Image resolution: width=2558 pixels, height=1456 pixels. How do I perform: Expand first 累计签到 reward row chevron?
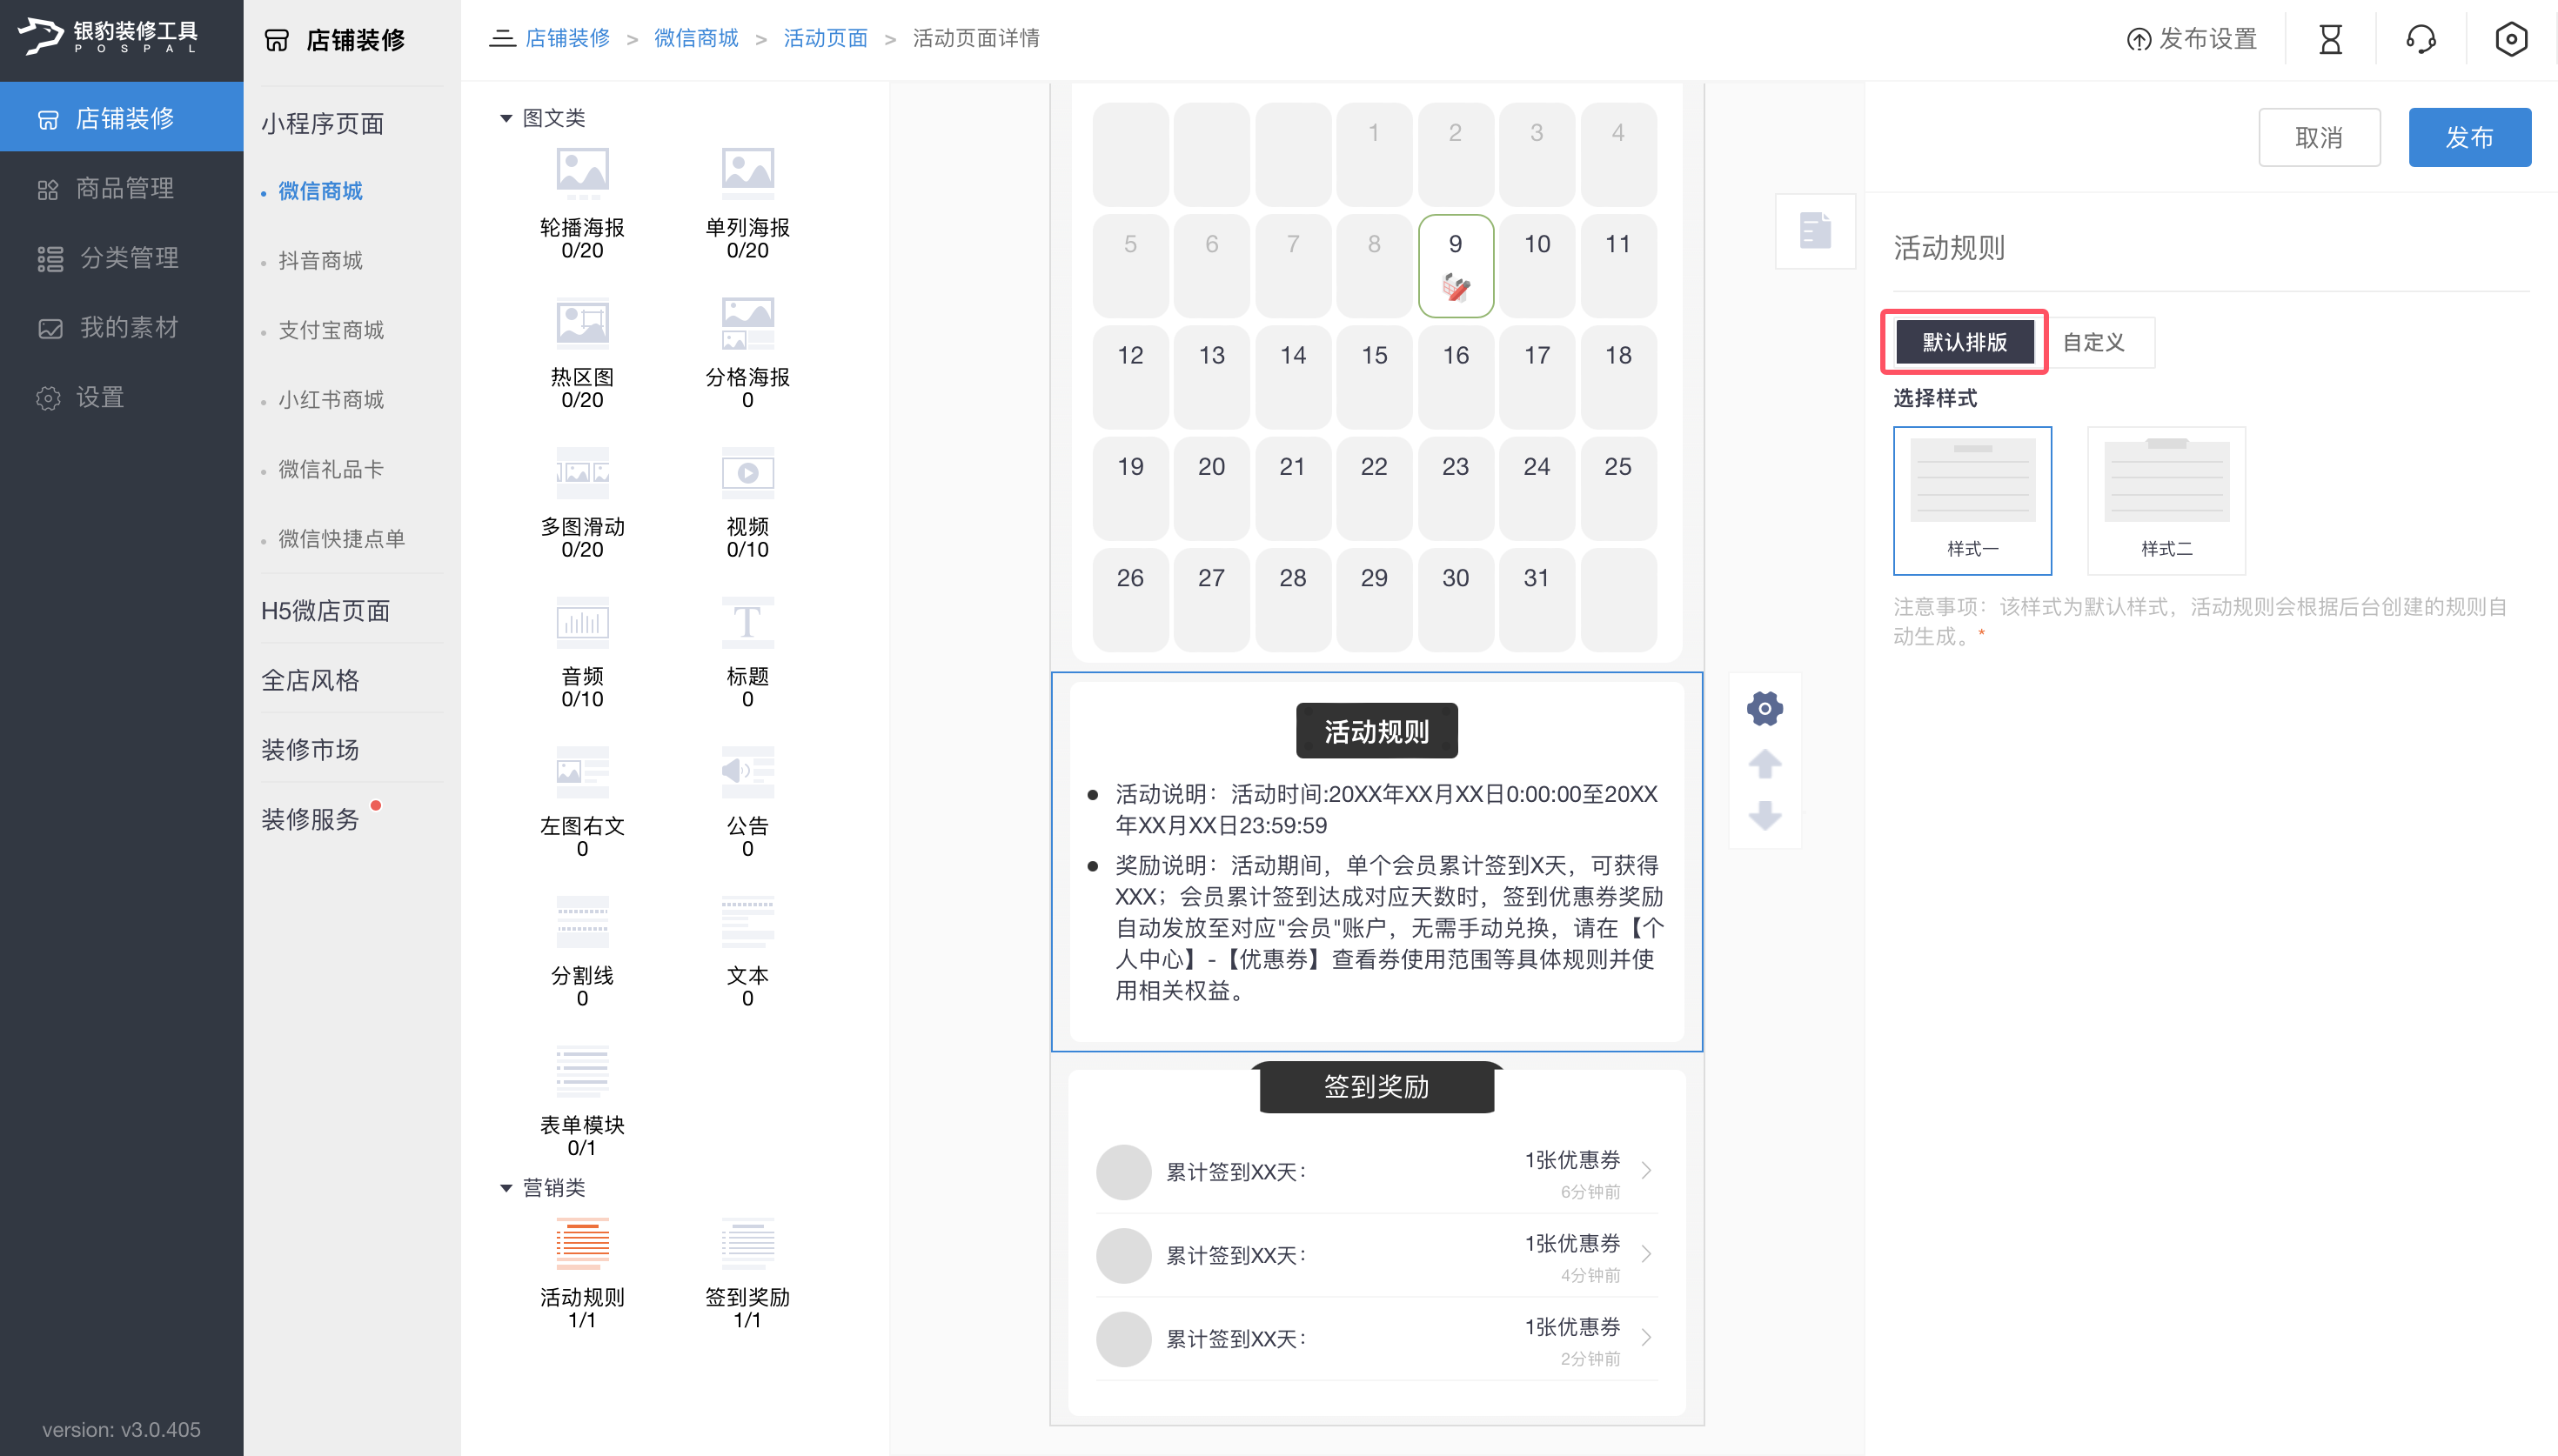[1646, 1170]
